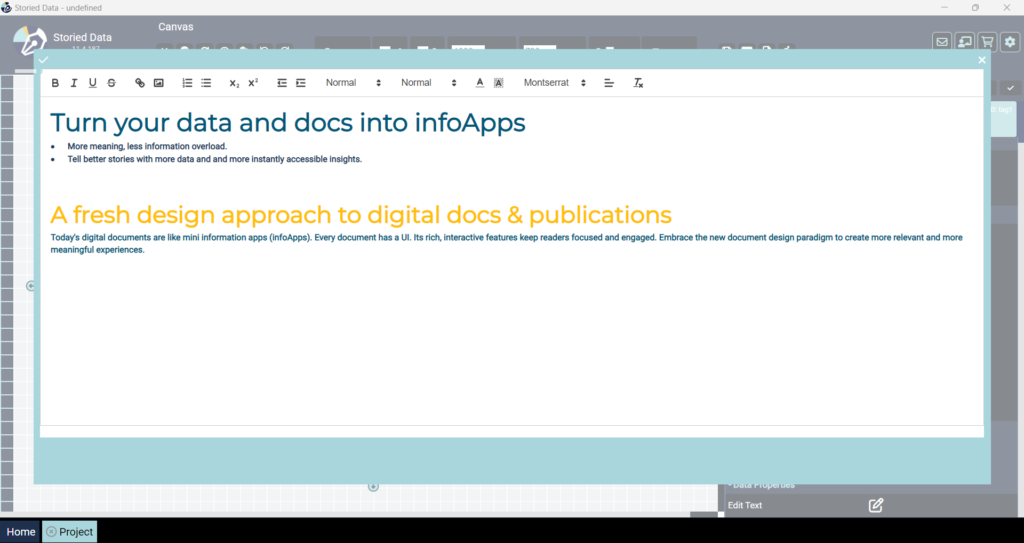Viewport: 1024px width, 543px height.
Task: Expand the text alignment dropdown
Action: (609, 83)
